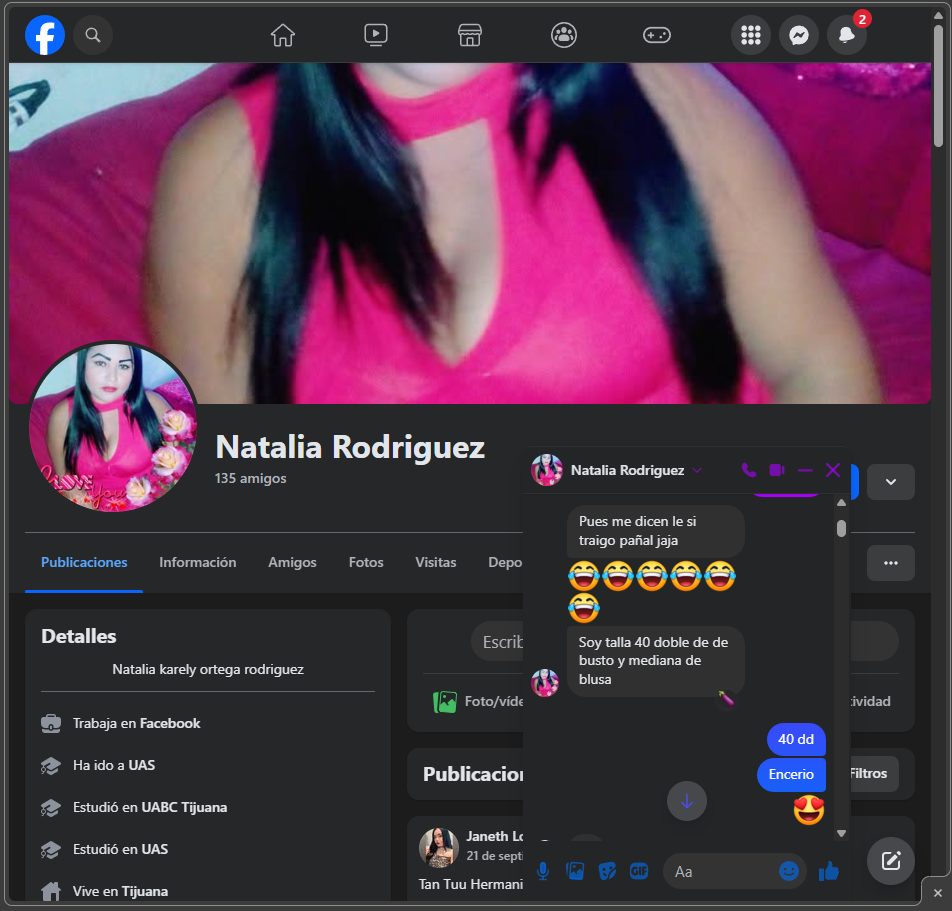Viewport: 952px width, 911px height.
Task: Open the Información tab
Action: tap(197, 562)
